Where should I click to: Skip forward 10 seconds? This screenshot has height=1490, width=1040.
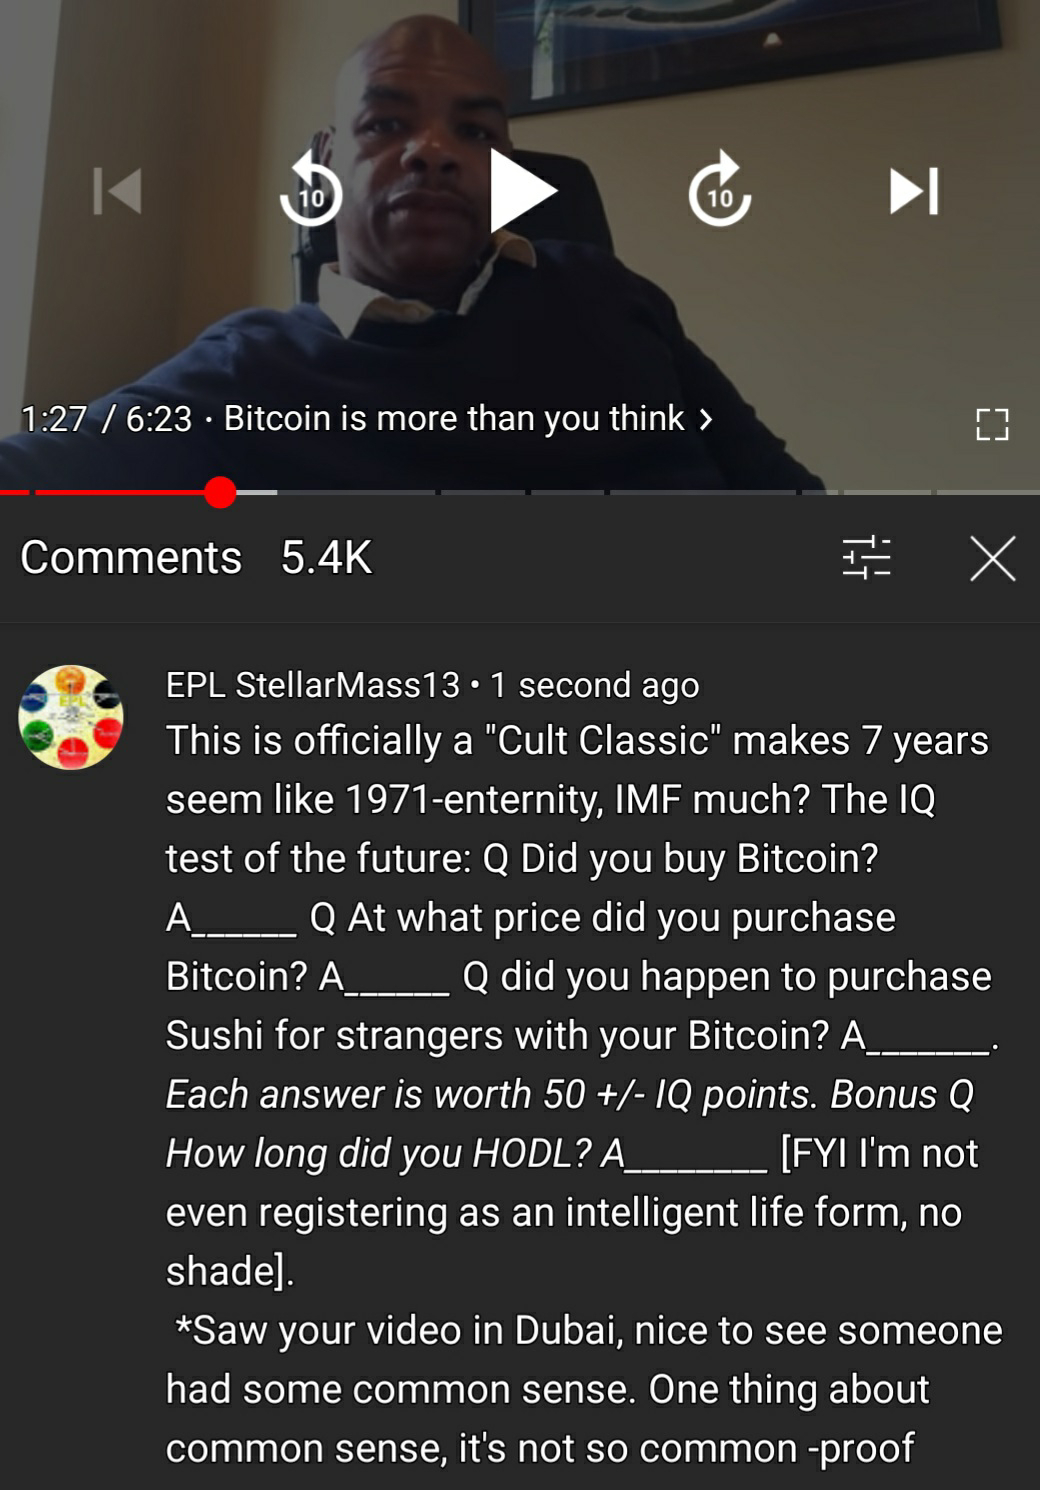click(720, 190)
